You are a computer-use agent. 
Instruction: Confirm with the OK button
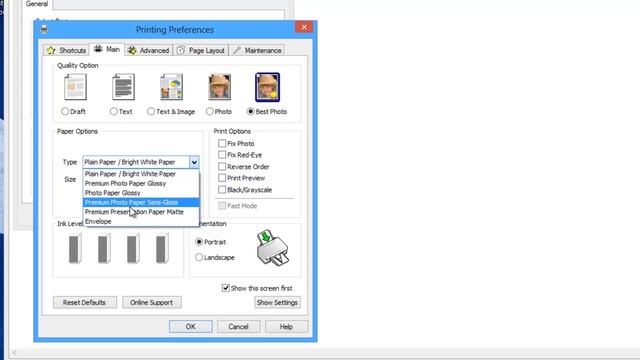191,327
